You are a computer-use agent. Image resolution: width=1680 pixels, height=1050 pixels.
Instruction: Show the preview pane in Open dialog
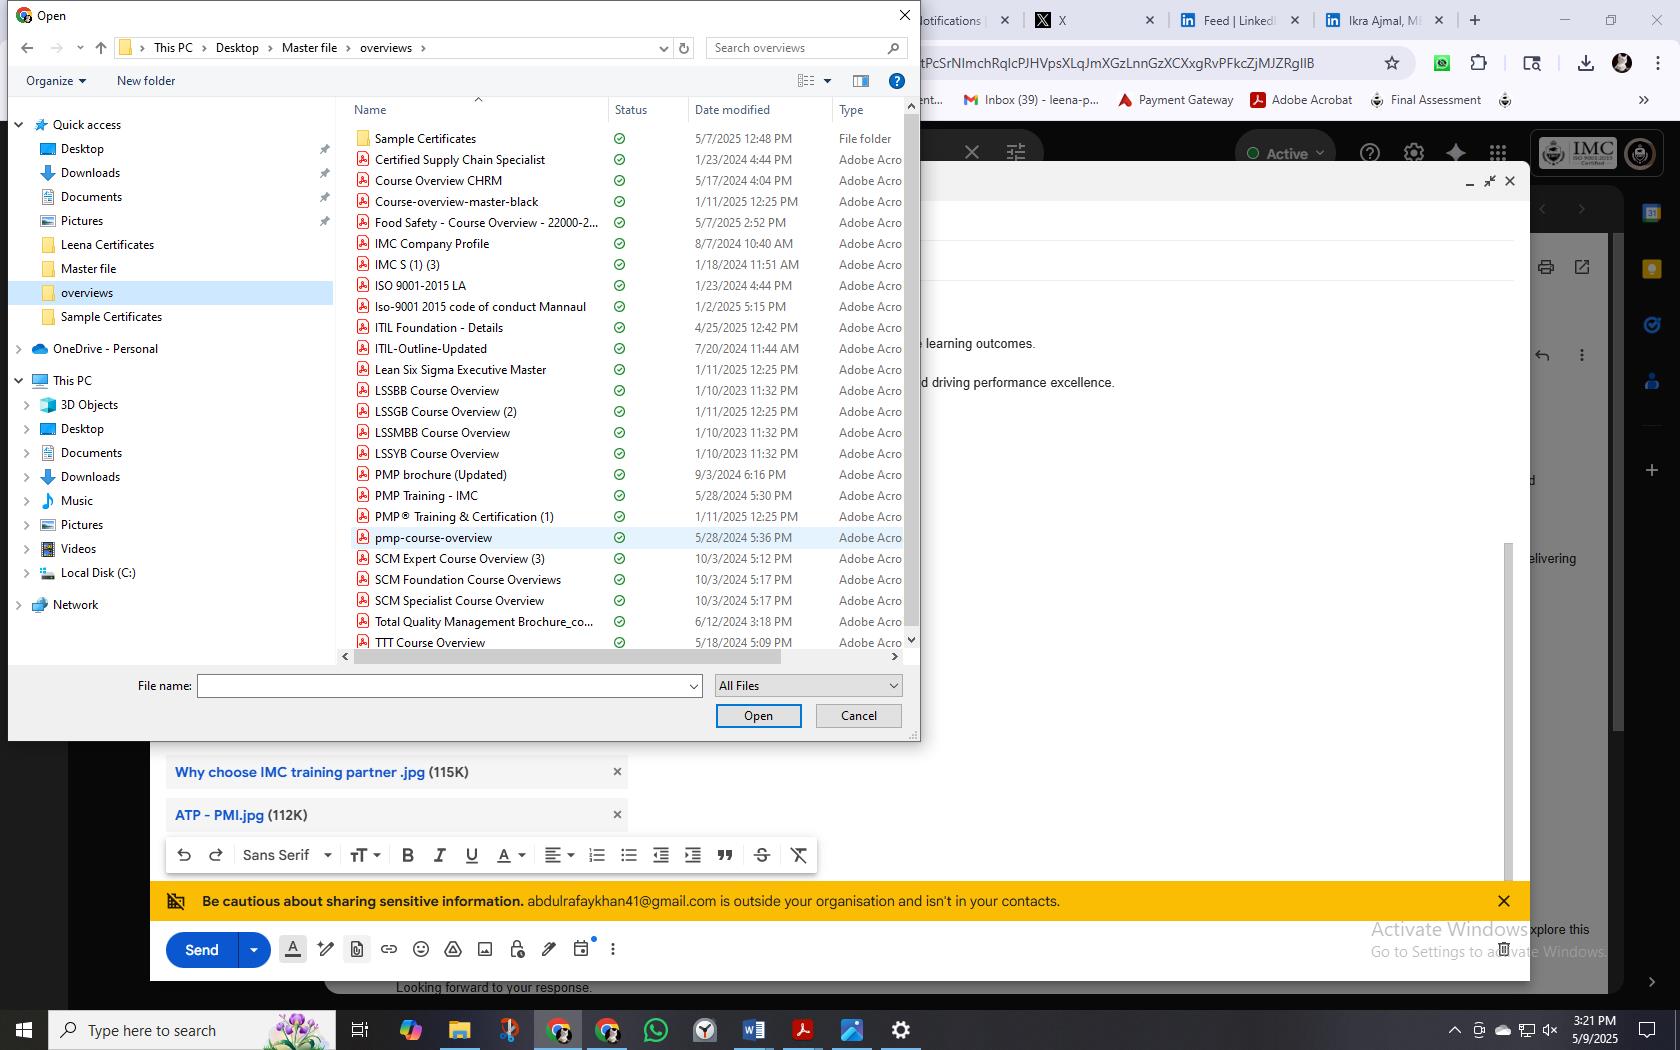(x=860, y=81)
